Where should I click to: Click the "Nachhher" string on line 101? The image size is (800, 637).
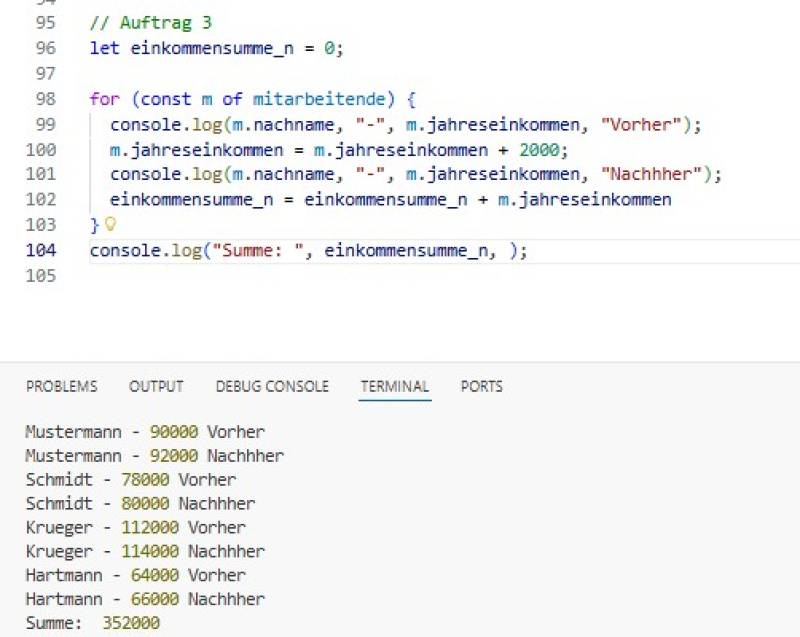coord(661,175)
